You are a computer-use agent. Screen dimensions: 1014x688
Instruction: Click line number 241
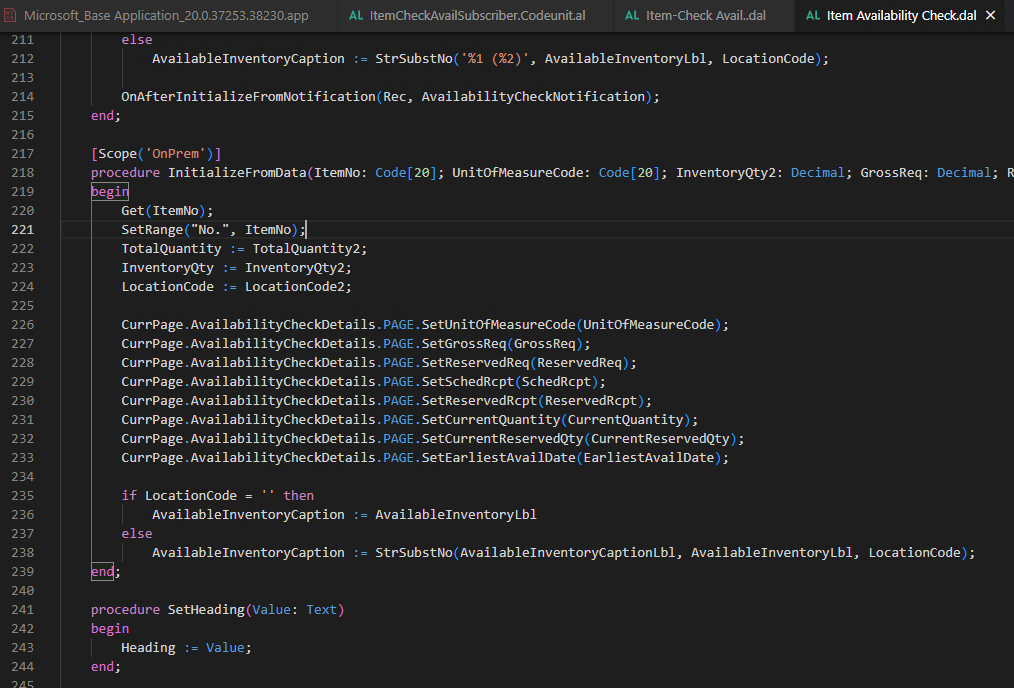click(x=22, y=609)
